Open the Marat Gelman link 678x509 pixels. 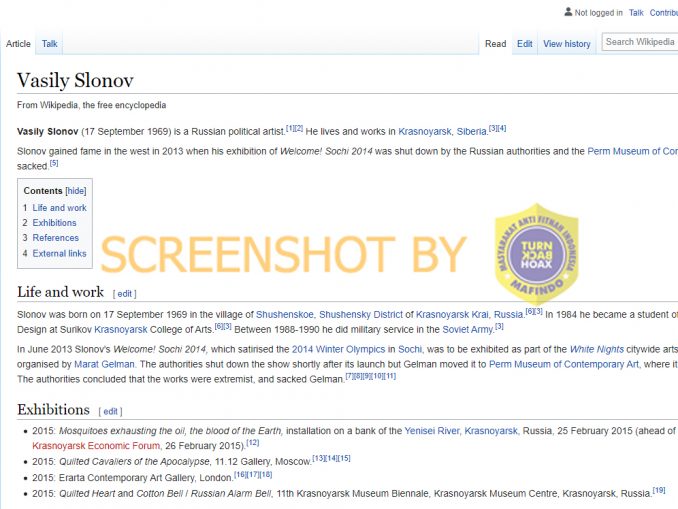click(x=104, y=365)
